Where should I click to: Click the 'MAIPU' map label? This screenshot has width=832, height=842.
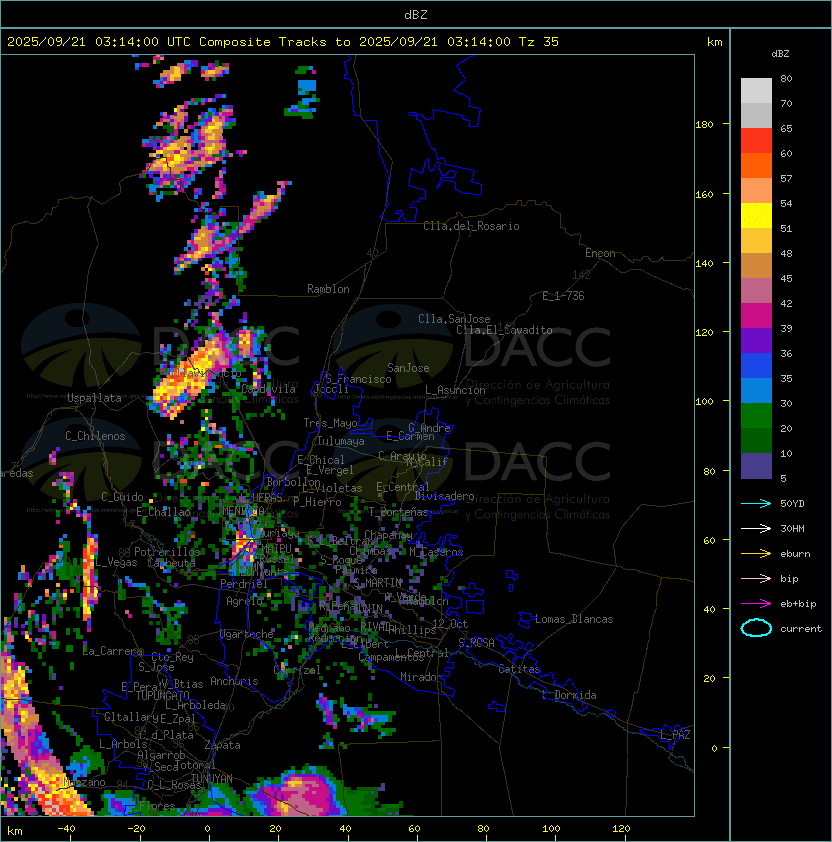[276, 549]
